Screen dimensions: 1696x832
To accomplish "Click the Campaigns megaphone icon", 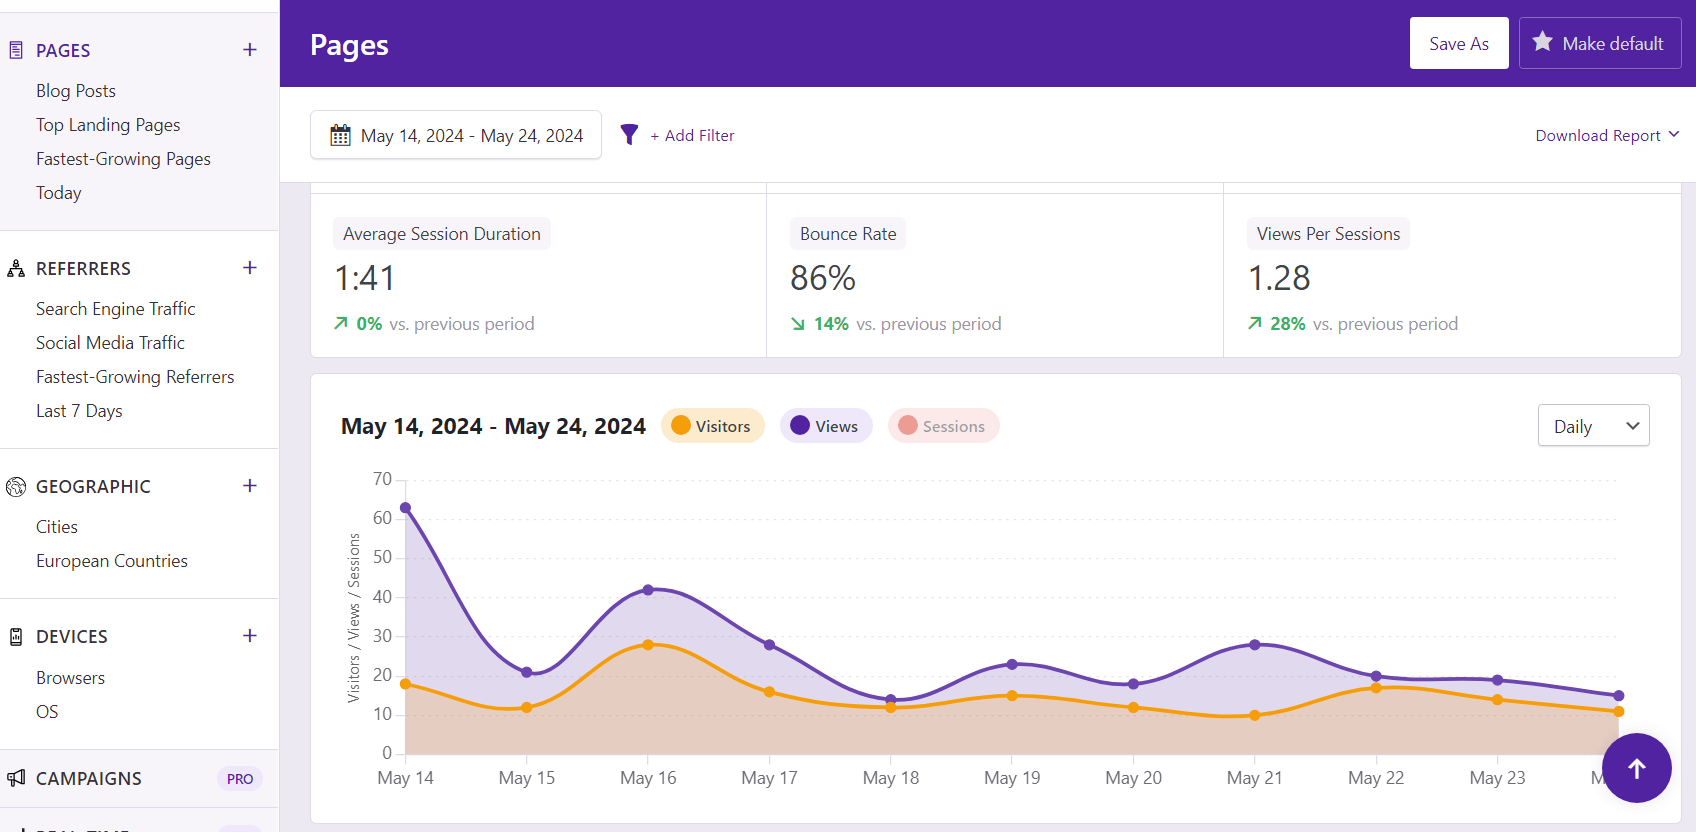I will pyautogui.click(x=16, y=778).
